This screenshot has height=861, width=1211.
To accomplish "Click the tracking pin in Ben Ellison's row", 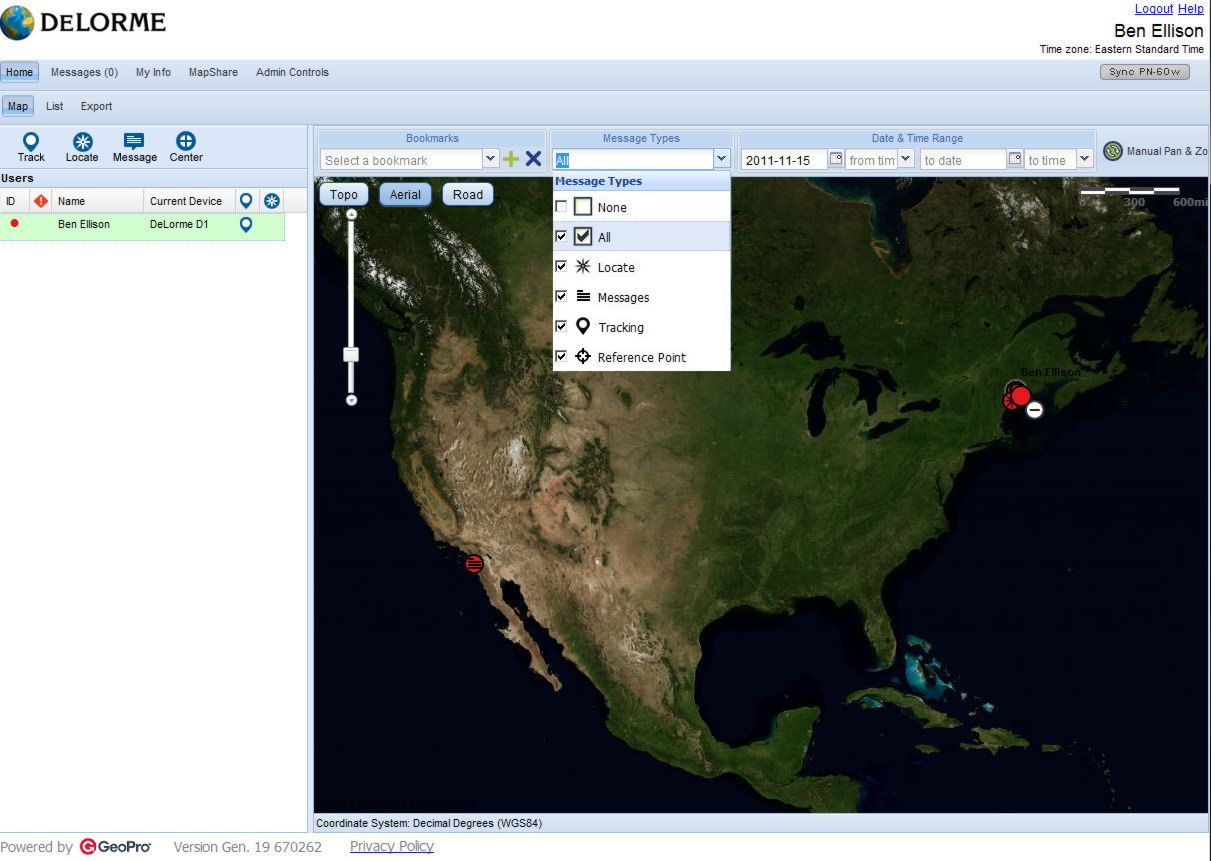I will (x=246, y=225).
